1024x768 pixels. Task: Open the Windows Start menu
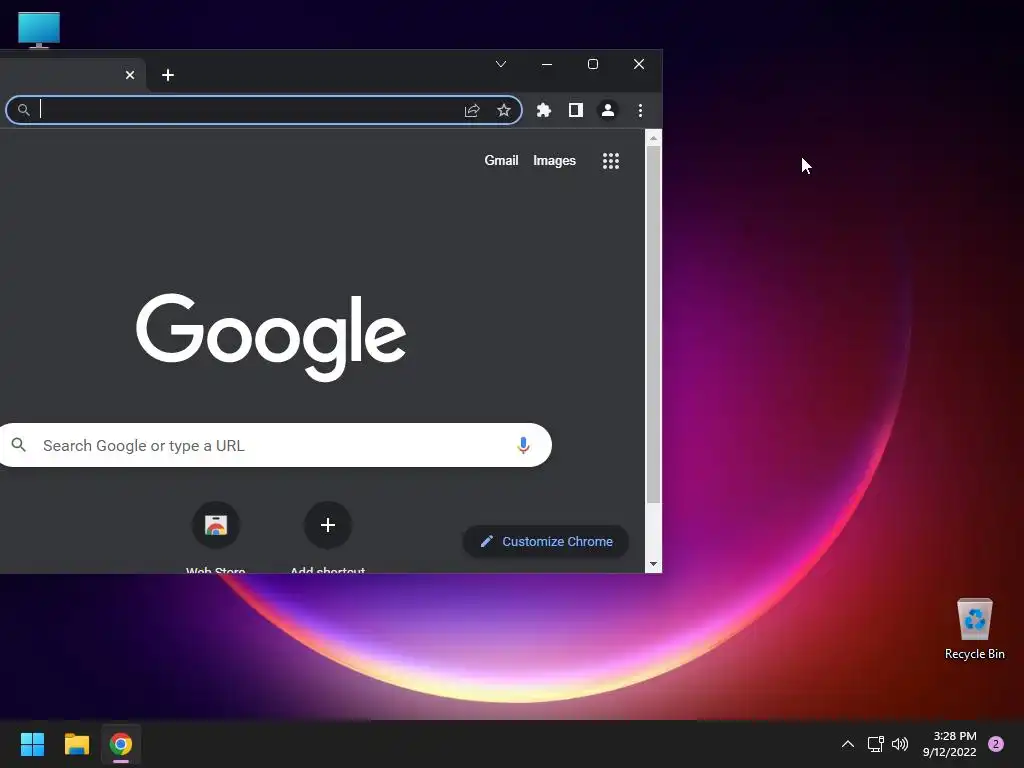33,744
